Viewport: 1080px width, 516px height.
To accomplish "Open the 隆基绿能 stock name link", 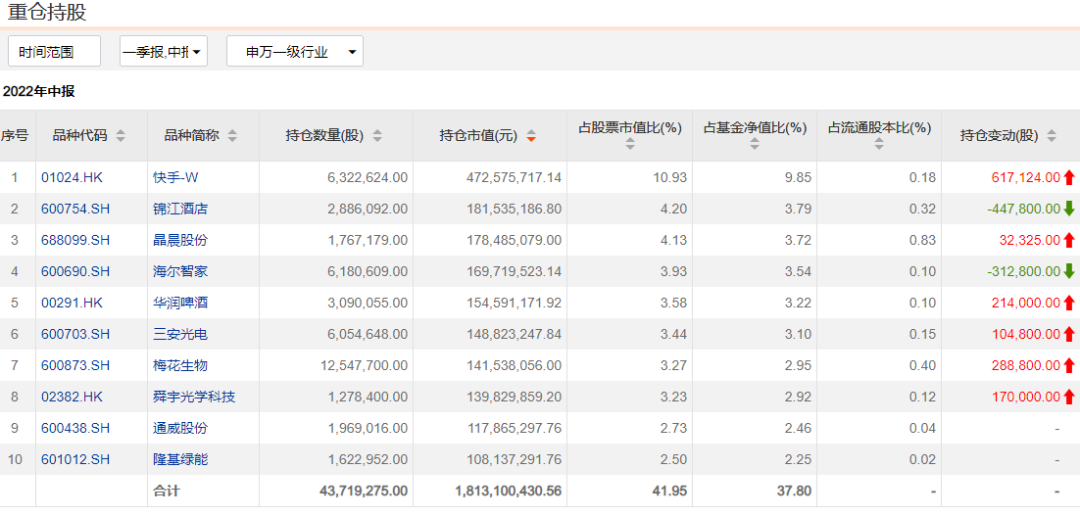I will click(x=180, y=460).
